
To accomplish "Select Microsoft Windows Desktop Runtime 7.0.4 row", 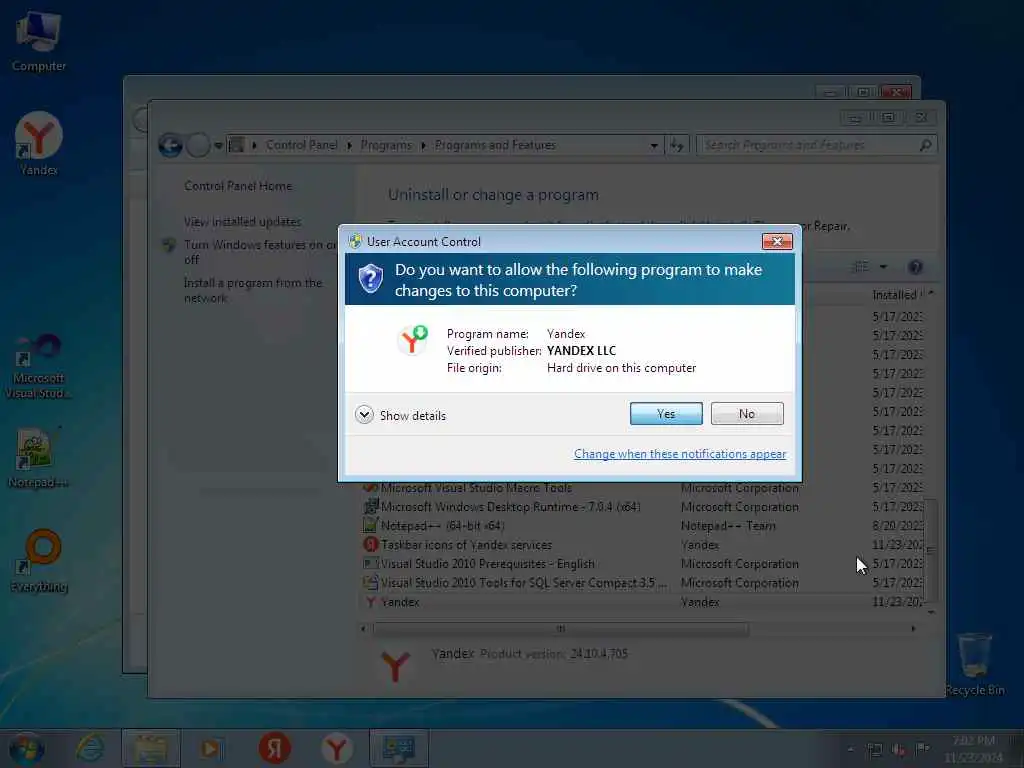I will [643, 507].
